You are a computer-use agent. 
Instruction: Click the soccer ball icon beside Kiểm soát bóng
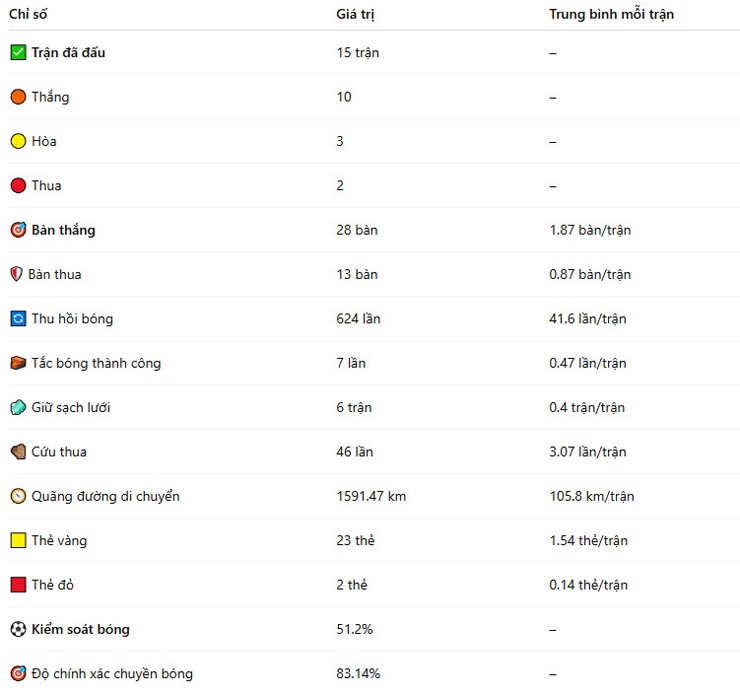click(x=18, y=629)
